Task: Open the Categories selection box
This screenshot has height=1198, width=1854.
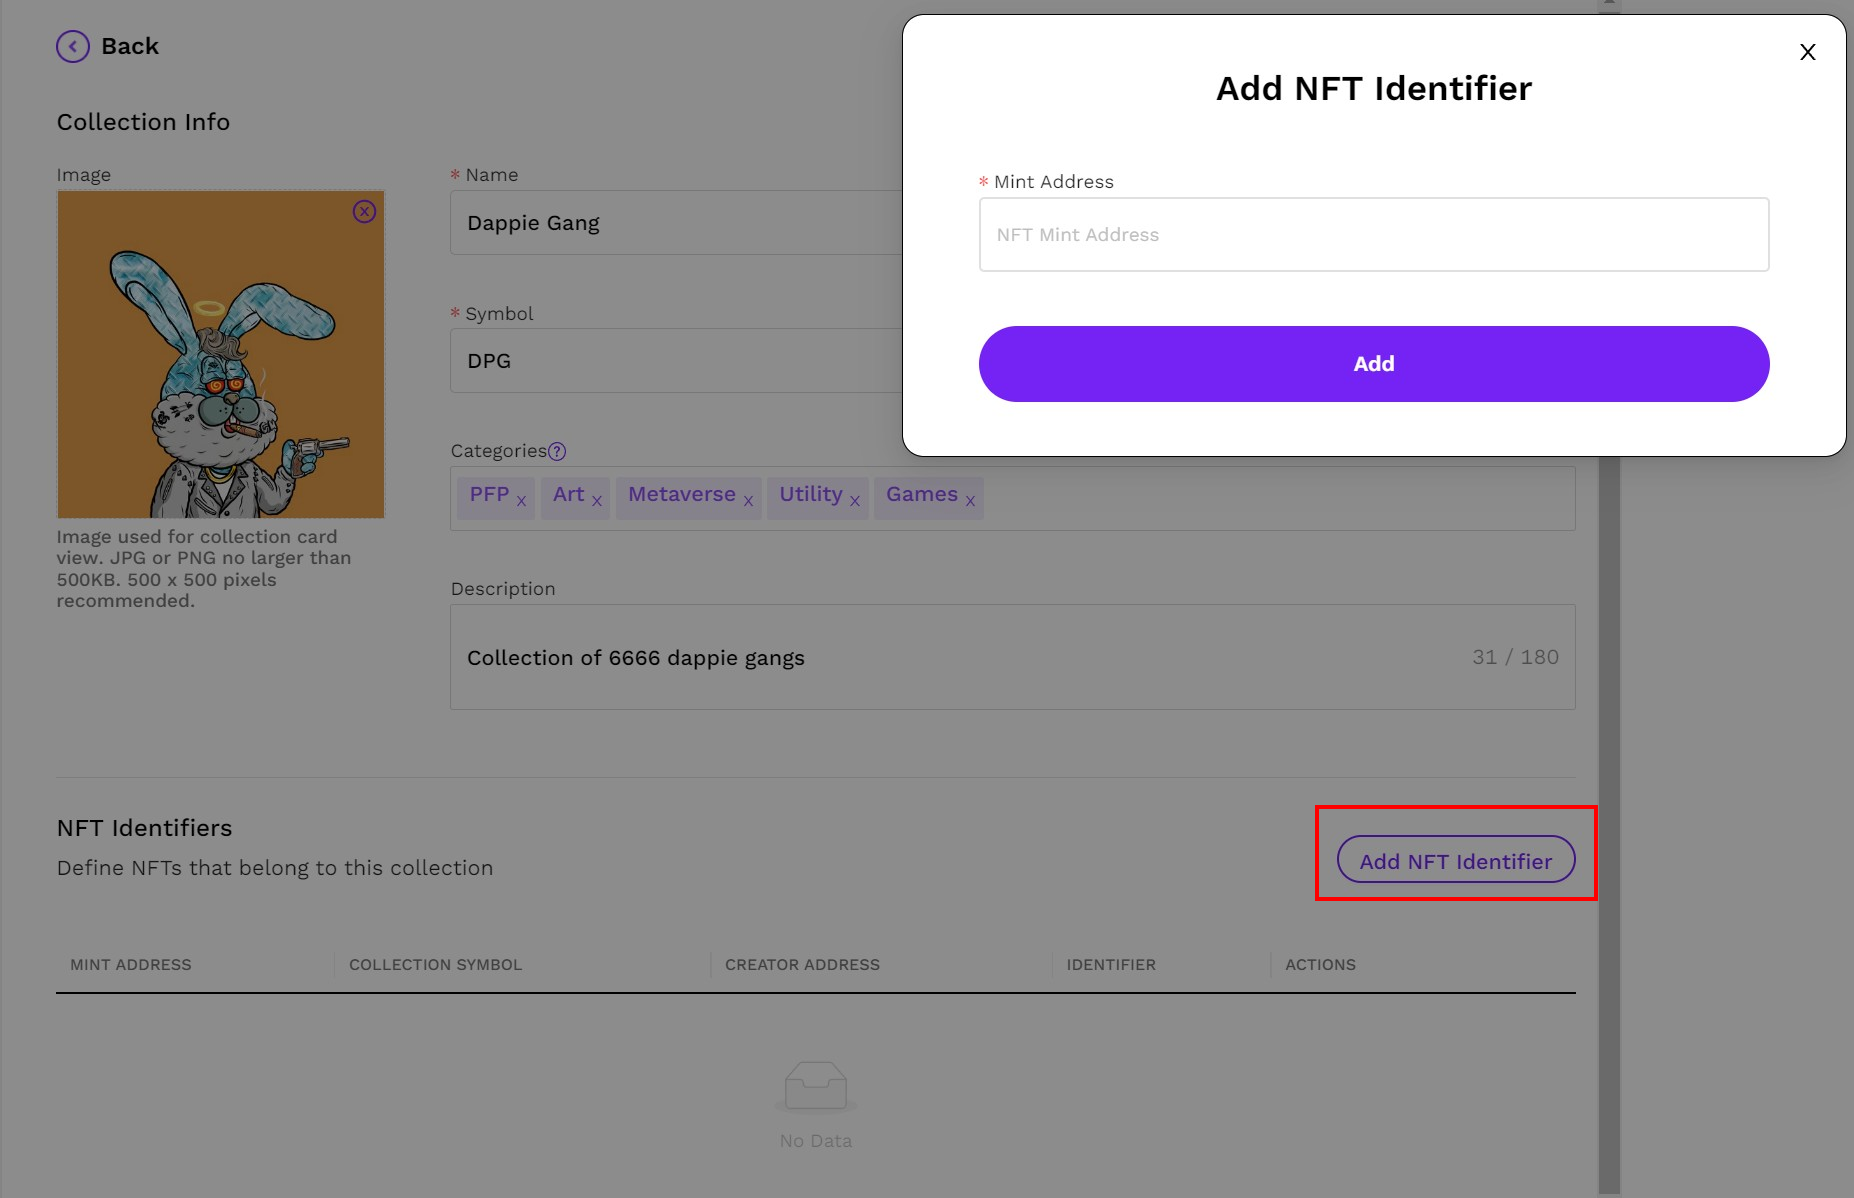Action: [1270, 498]
